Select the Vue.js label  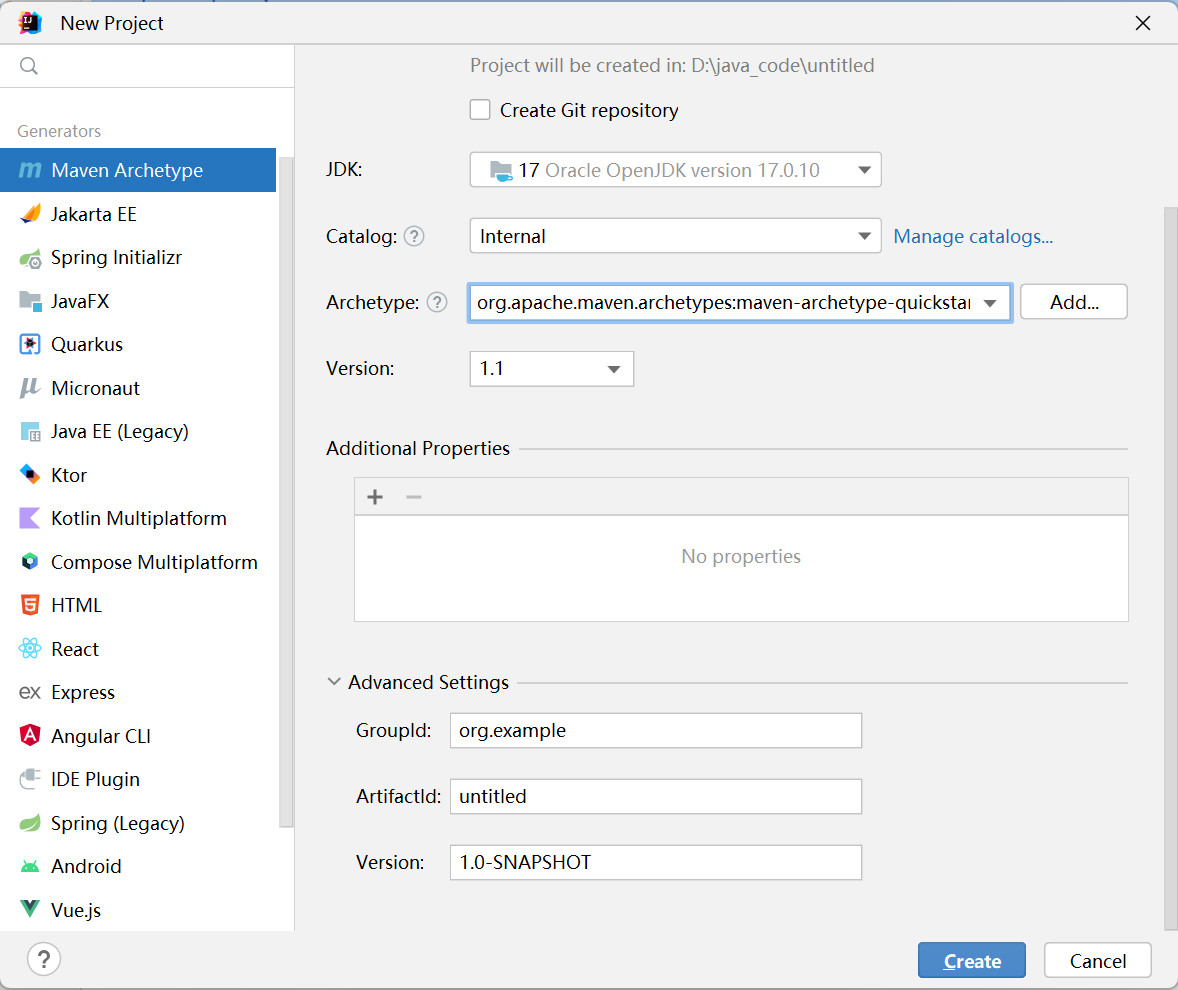click(76, 910)
